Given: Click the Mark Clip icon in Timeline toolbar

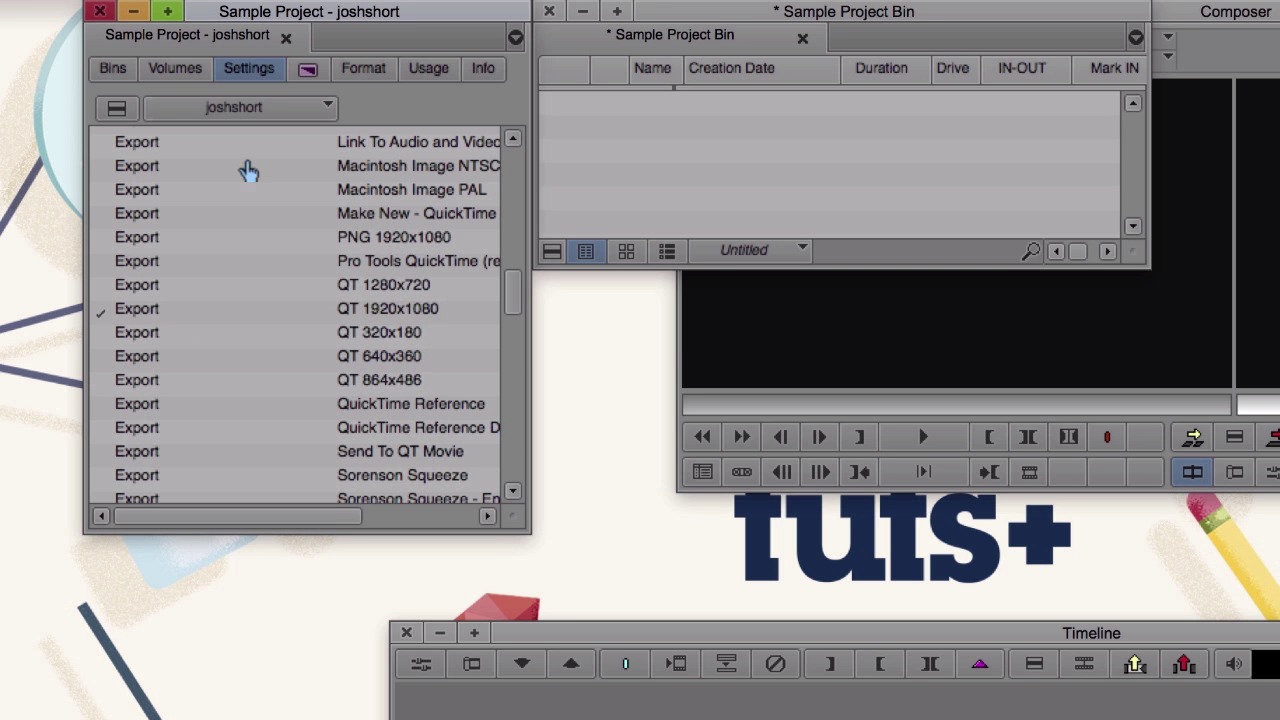Looking at the screenshot, I should tap(930, 664).
